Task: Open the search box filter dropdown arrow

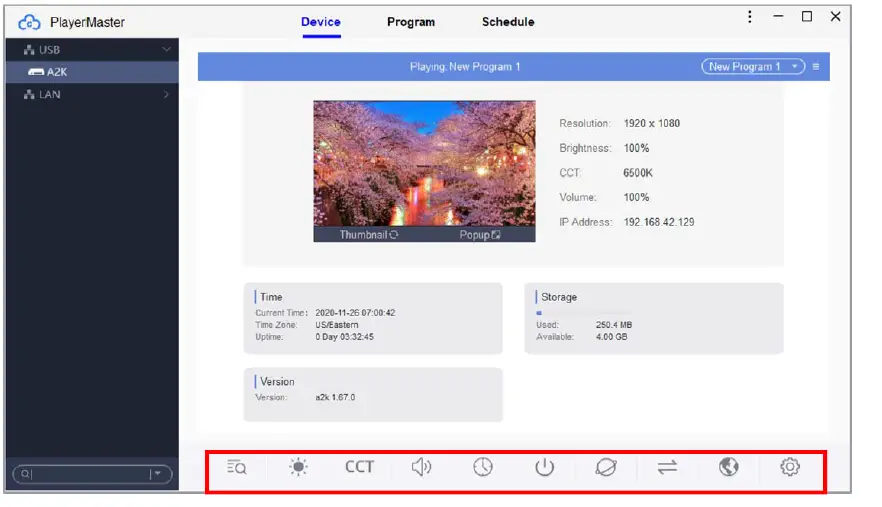Action: tap(156, 474)
